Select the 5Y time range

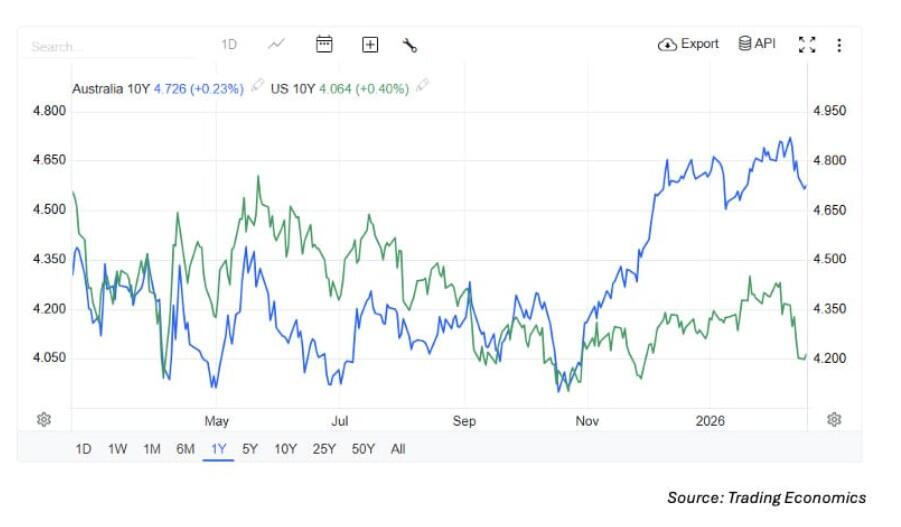(250, 449)
